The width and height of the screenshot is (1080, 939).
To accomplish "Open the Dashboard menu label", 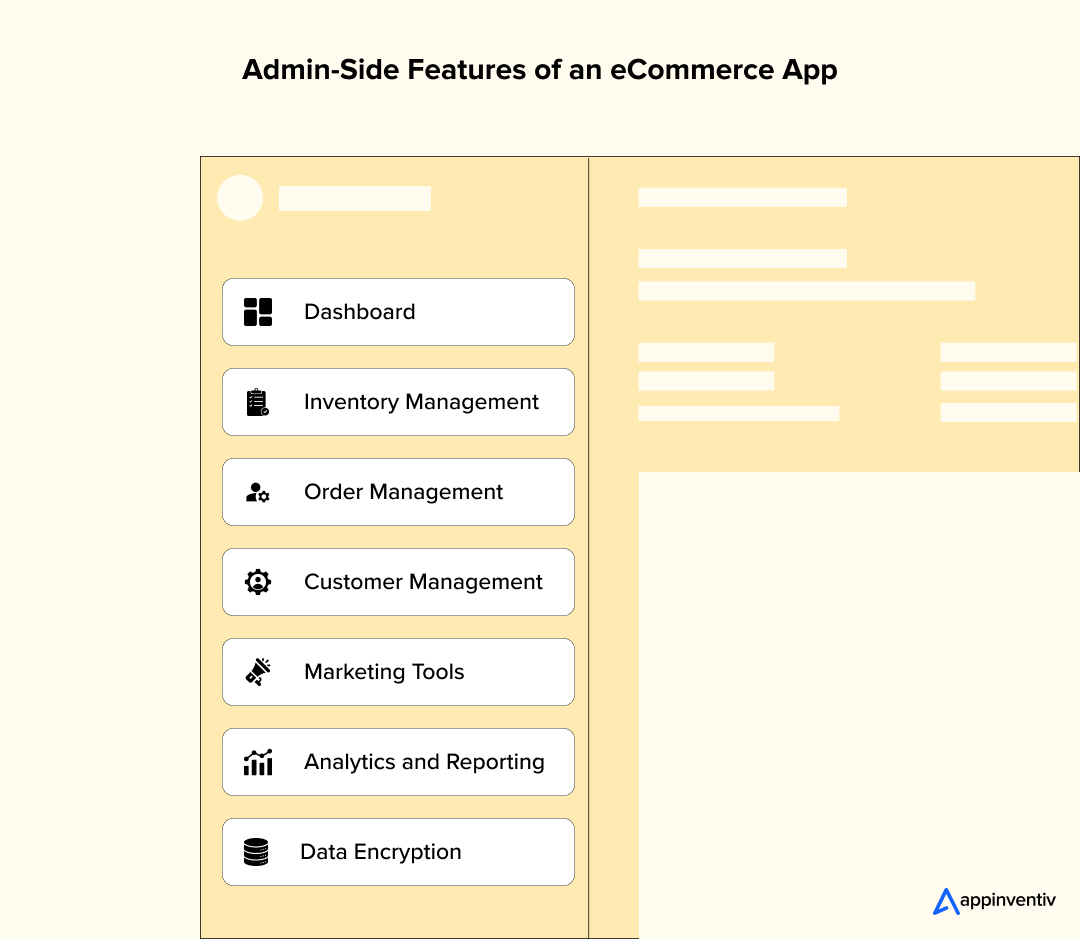I will point(359,312).
